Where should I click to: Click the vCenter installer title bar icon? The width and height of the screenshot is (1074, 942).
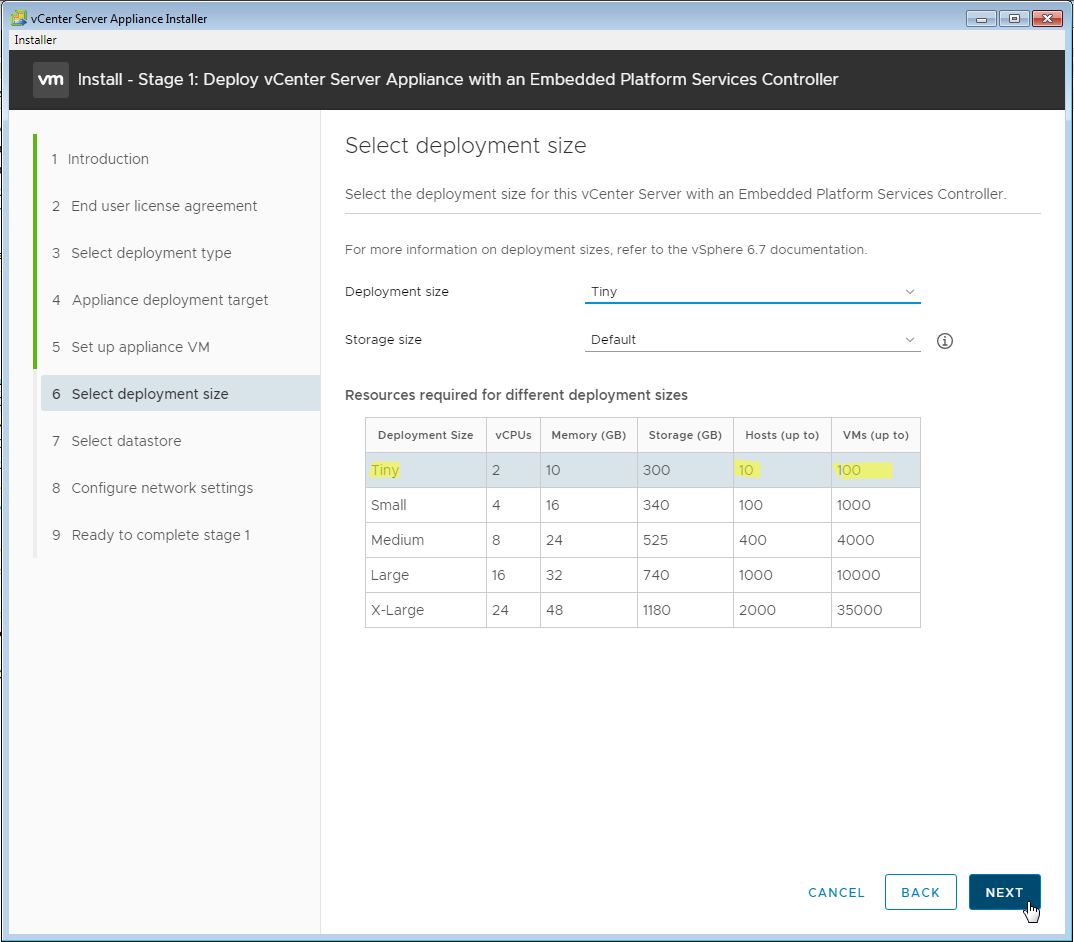pyautogui.click(x=18, y=18)
